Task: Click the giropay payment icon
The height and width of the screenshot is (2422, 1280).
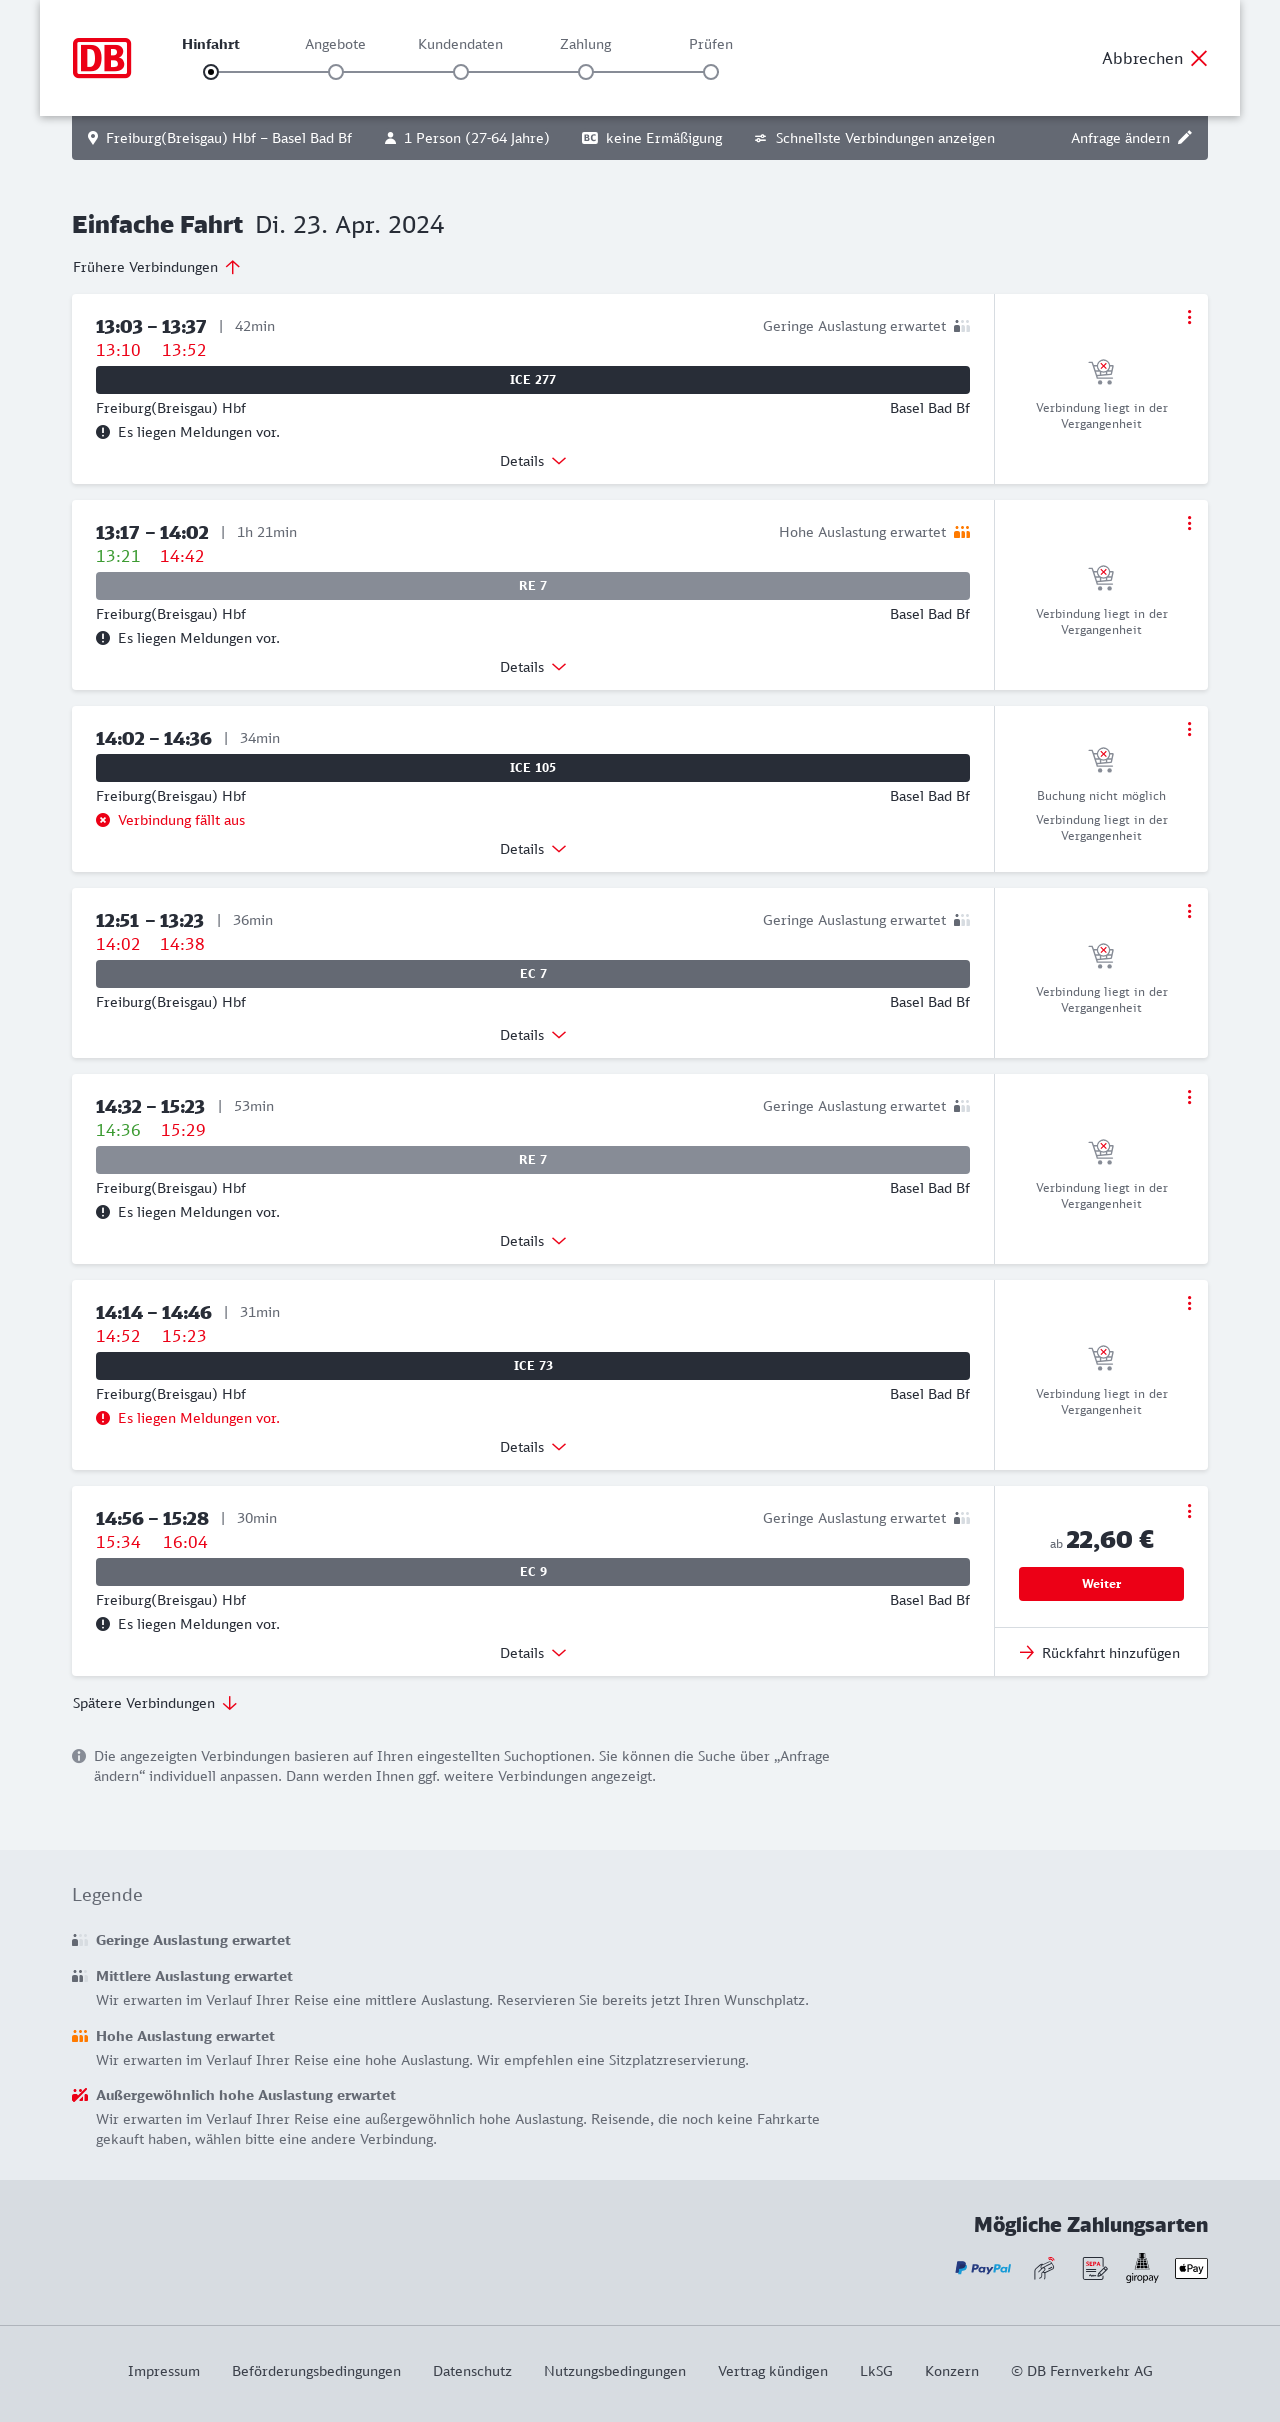Action: [1142, 2267]
